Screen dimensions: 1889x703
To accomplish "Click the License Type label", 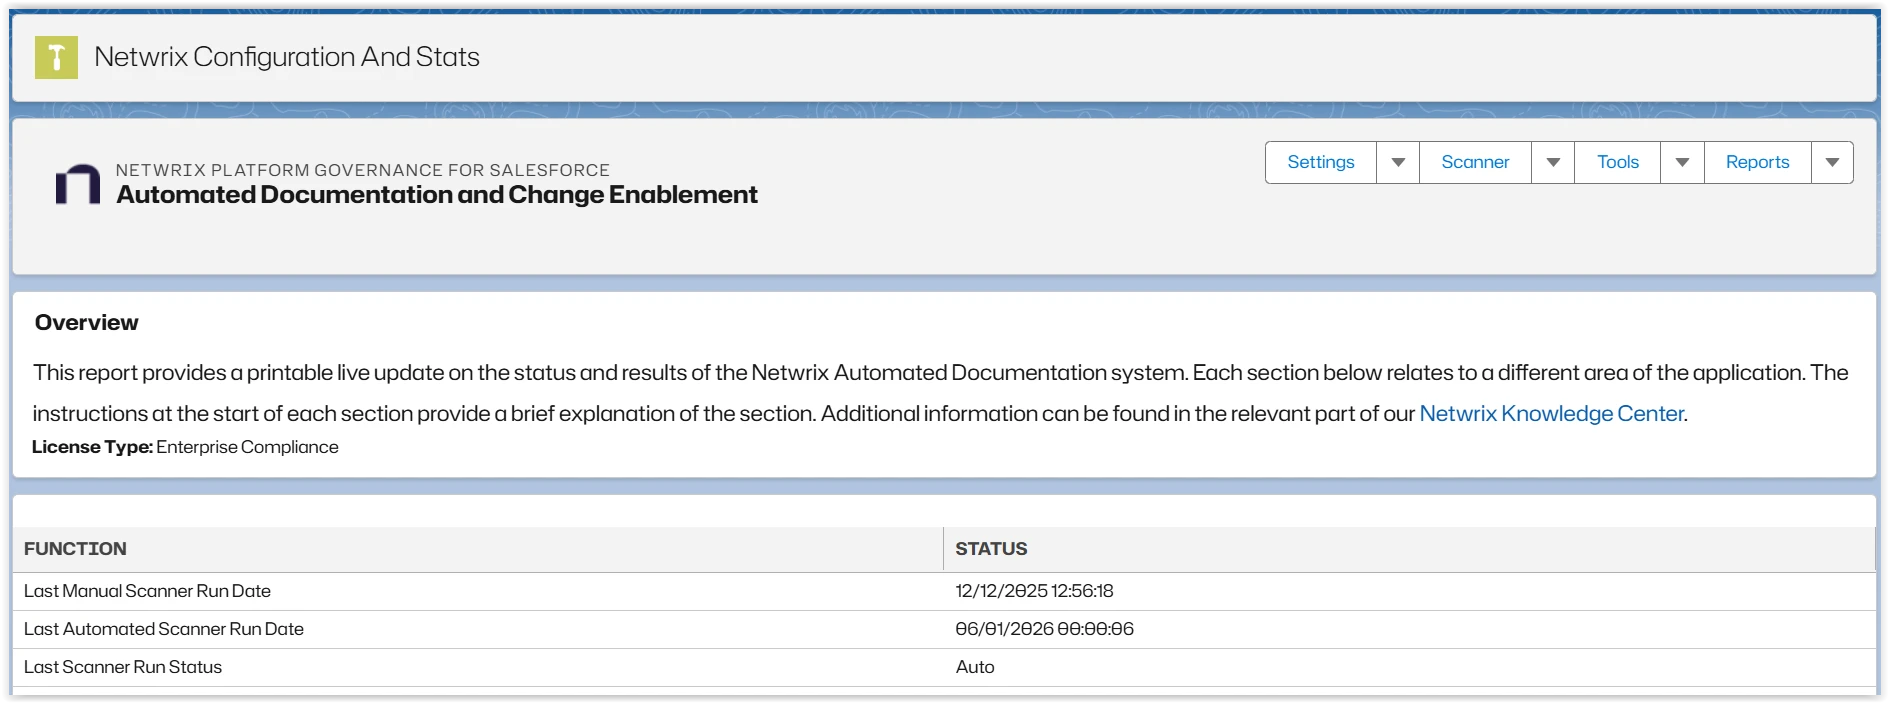I will pos(92,447).
